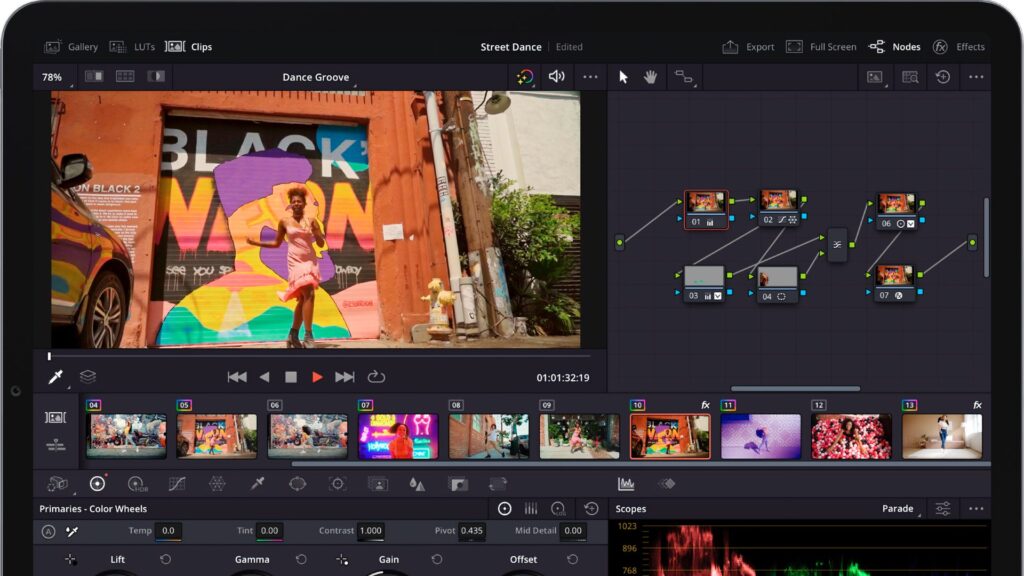Open the Power Window palette icon
The width and height of the screenshot is (1024, 576).
(x=297, y=484)
